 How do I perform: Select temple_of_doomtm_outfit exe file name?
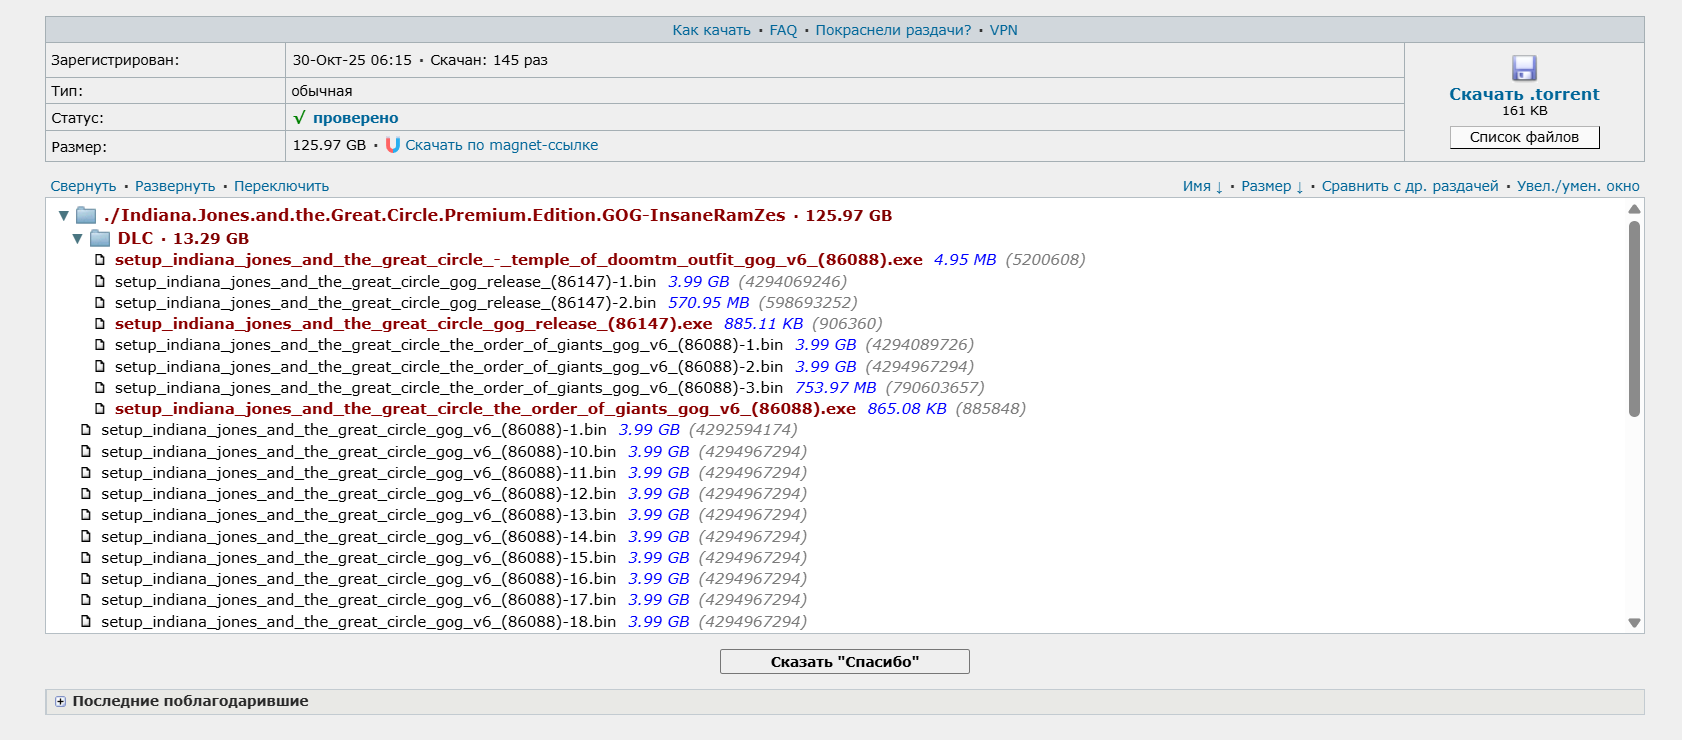(x=518, y=260)
